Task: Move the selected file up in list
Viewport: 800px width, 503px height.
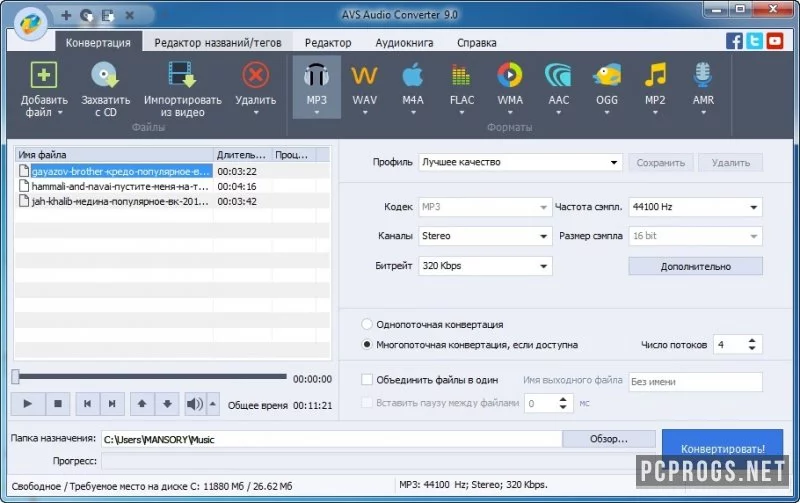Action: [x=142, y=404]
